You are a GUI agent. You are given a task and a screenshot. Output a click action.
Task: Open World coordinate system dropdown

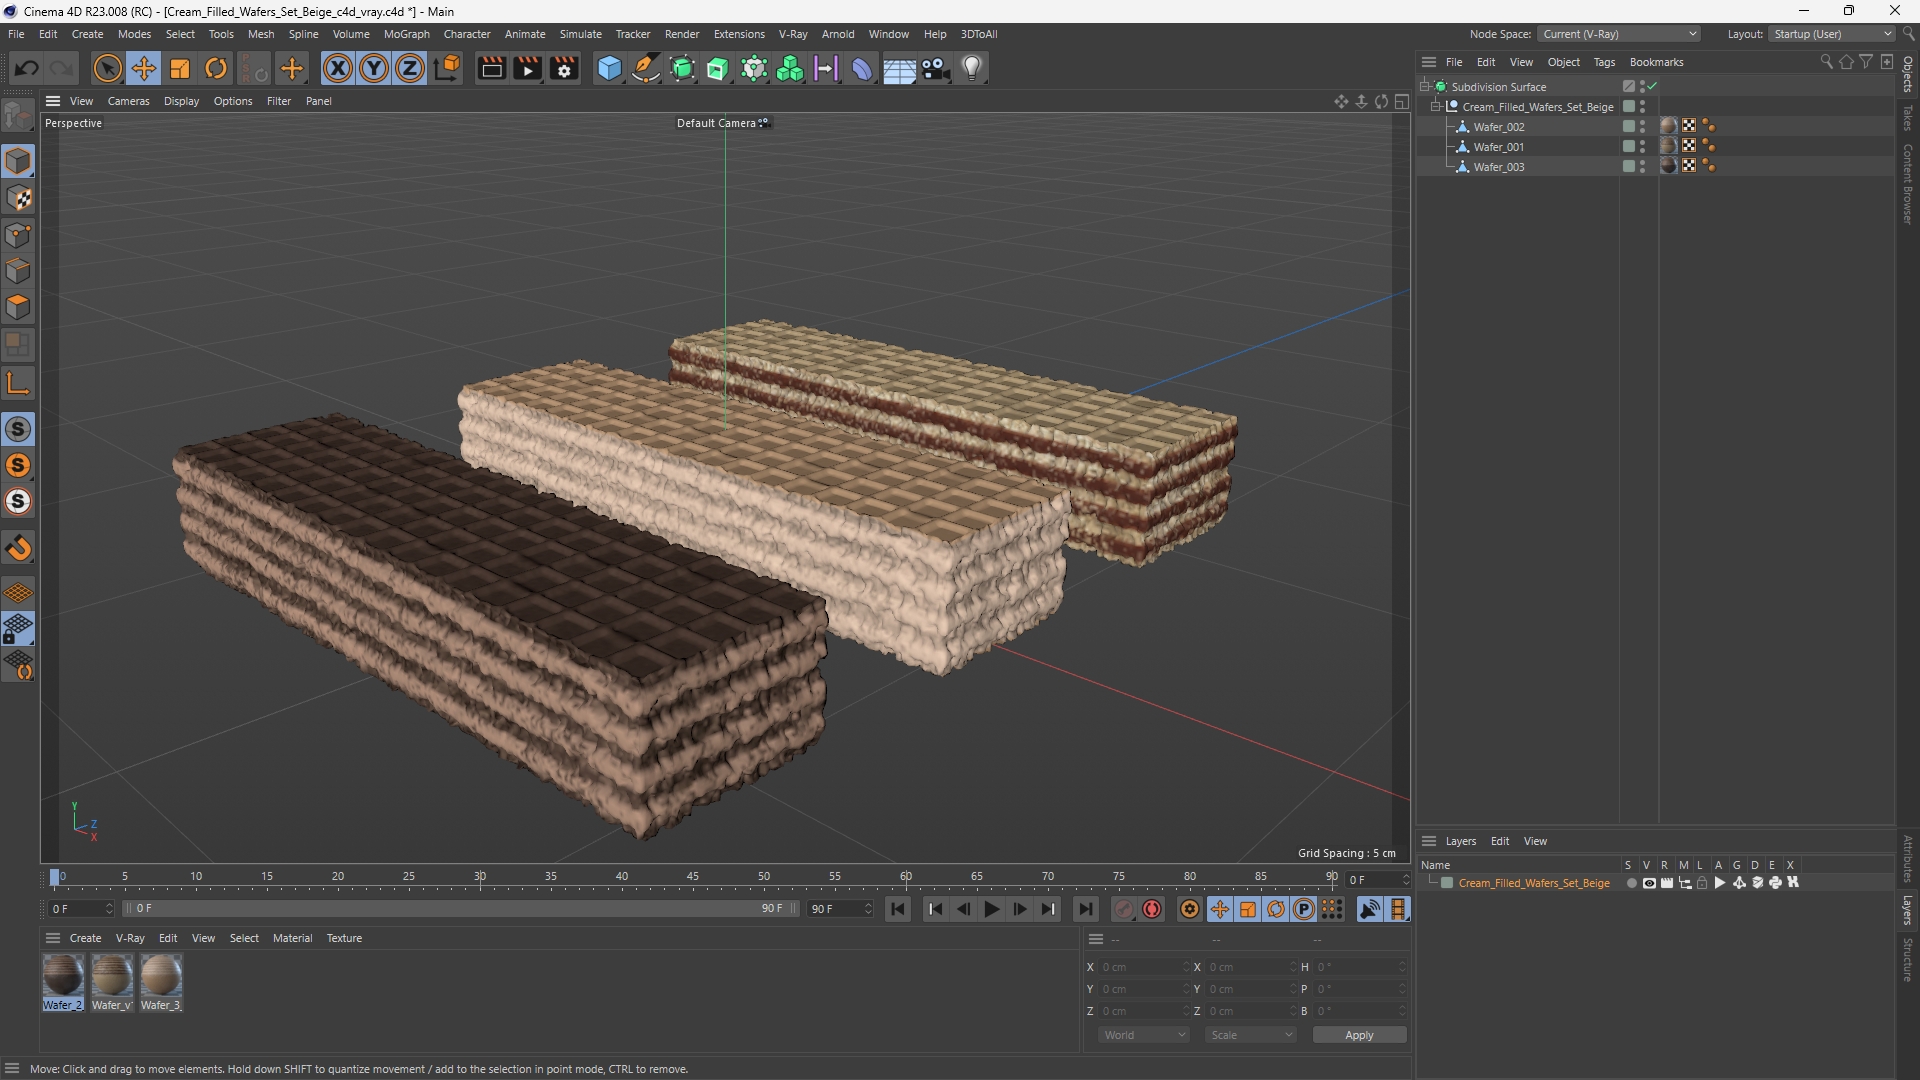pyautogui.click(x=1144, y=1035)
